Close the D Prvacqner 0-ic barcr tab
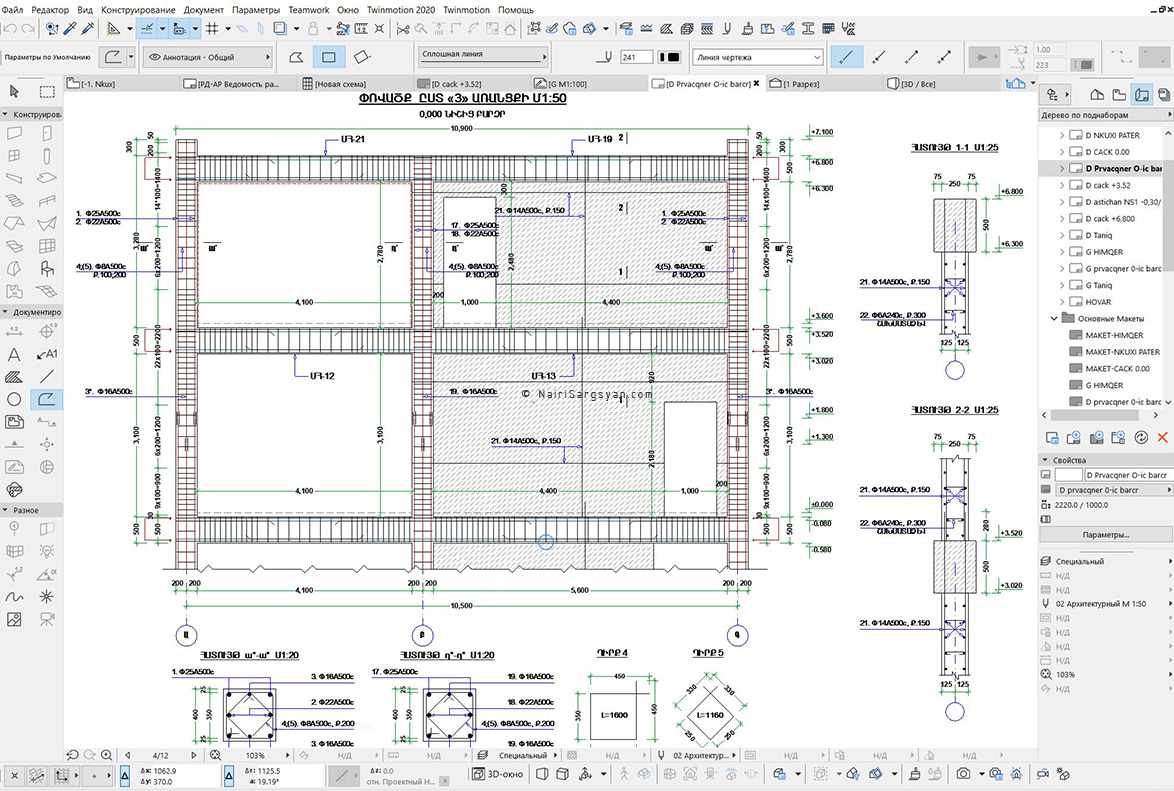1174x791 pixels. pos(756,83)
